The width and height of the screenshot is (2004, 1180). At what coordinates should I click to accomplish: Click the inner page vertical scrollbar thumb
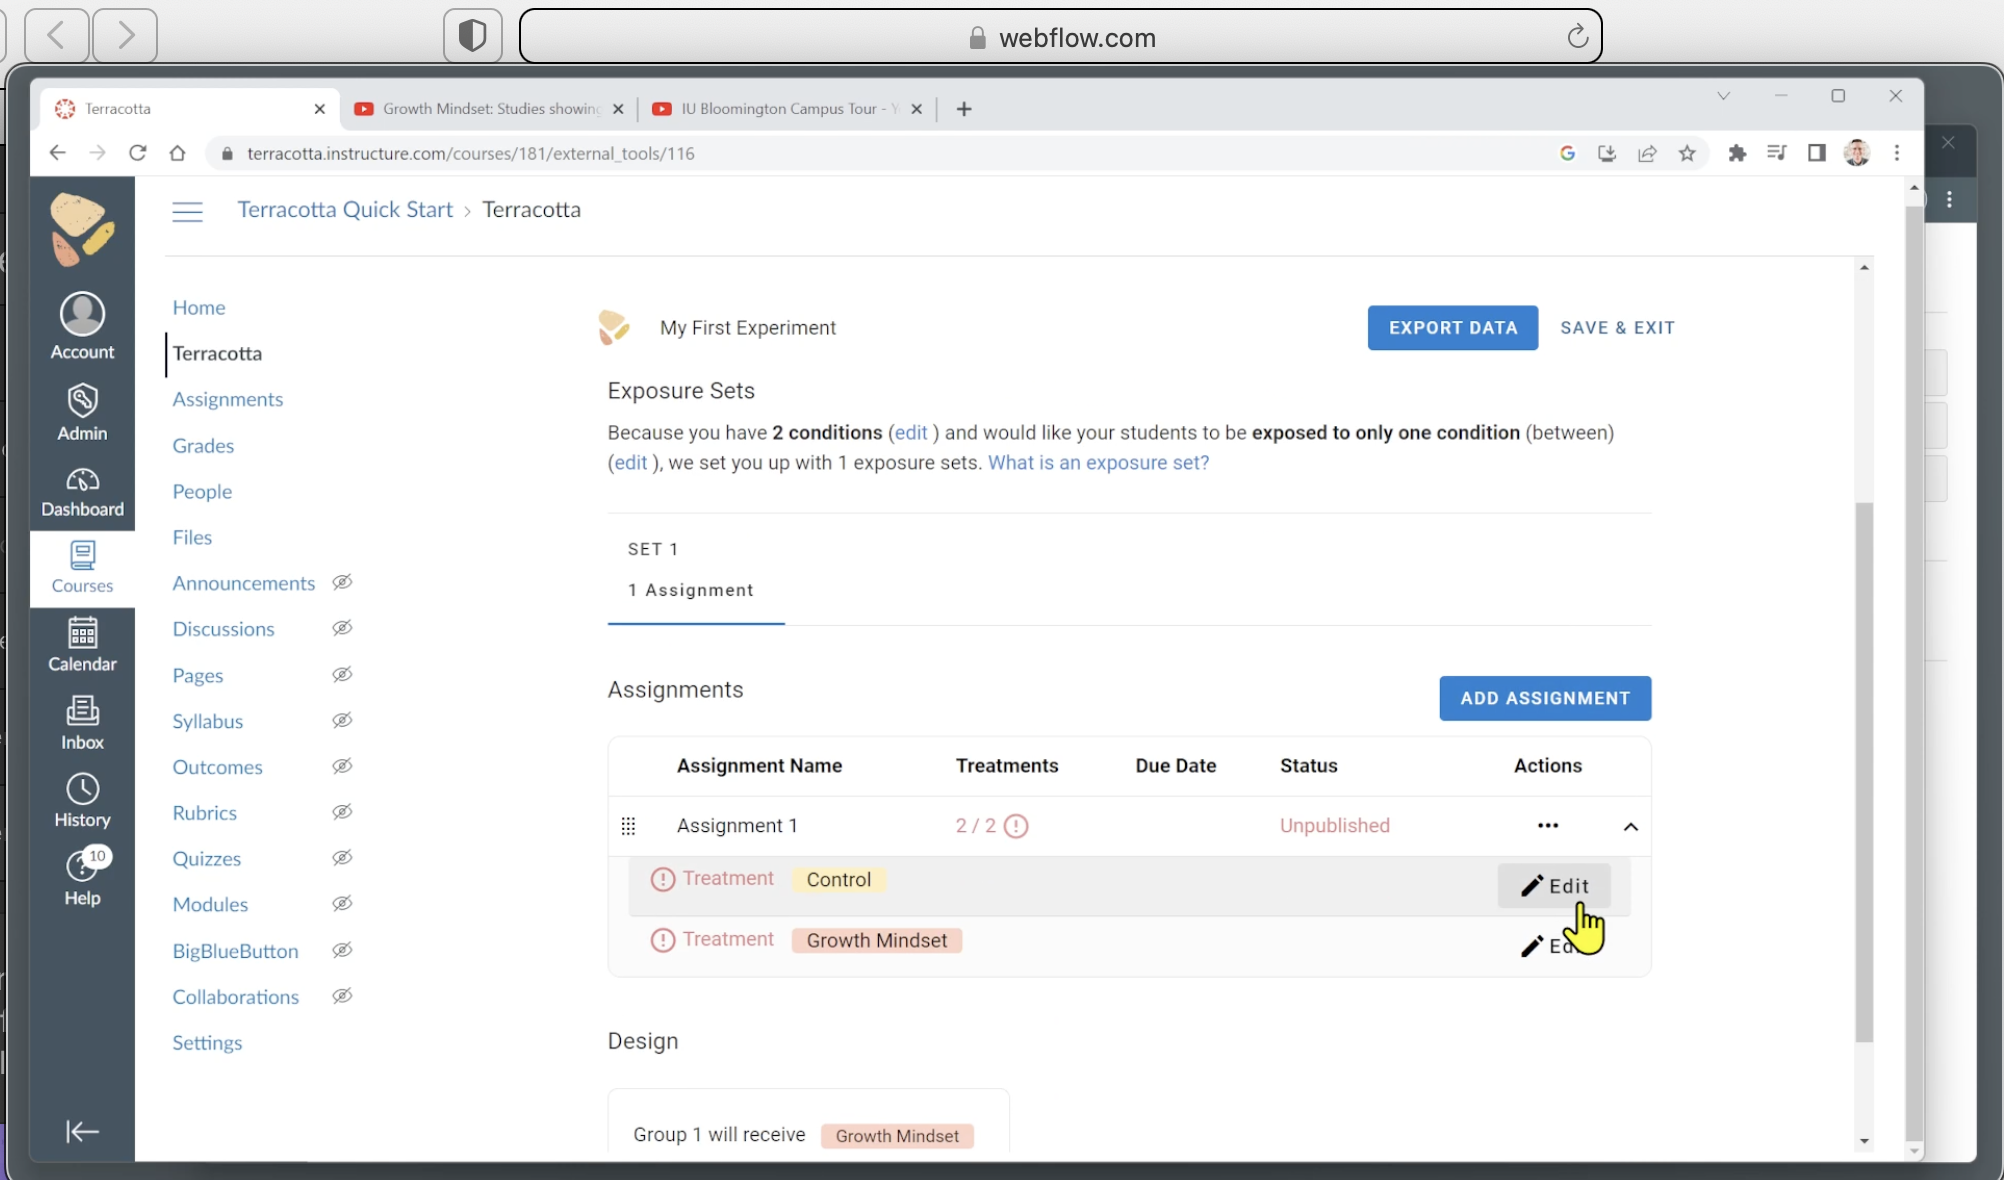(x=1864, y=770)
